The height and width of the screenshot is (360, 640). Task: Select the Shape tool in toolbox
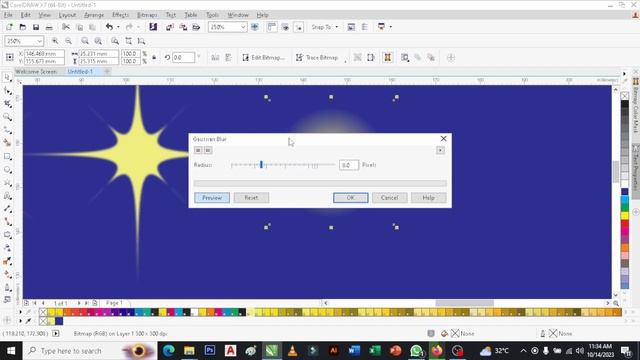tap(7, 91)
